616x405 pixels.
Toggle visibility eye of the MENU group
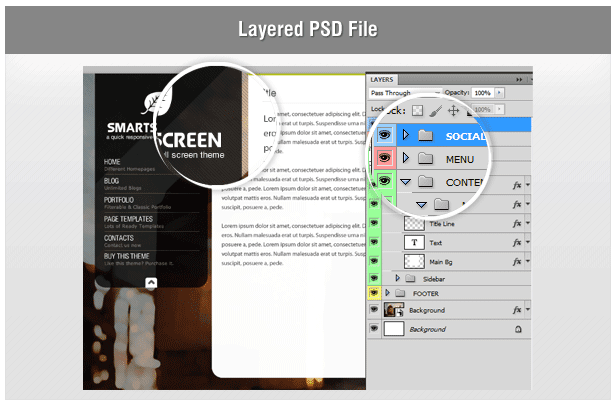384,158
